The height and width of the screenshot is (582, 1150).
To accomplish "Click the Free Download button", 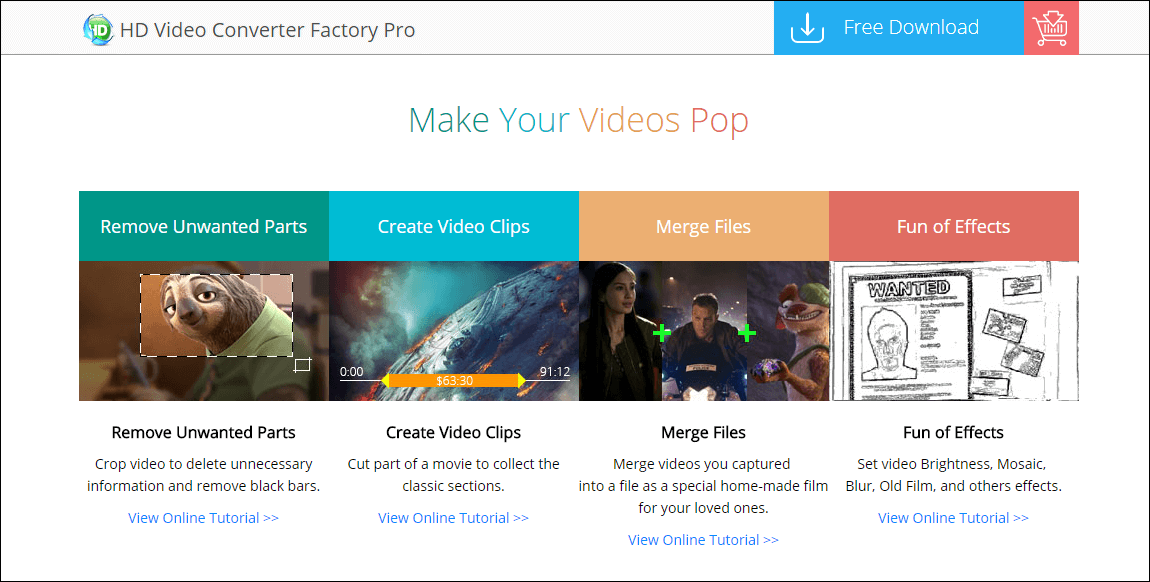I will [898, 28].
